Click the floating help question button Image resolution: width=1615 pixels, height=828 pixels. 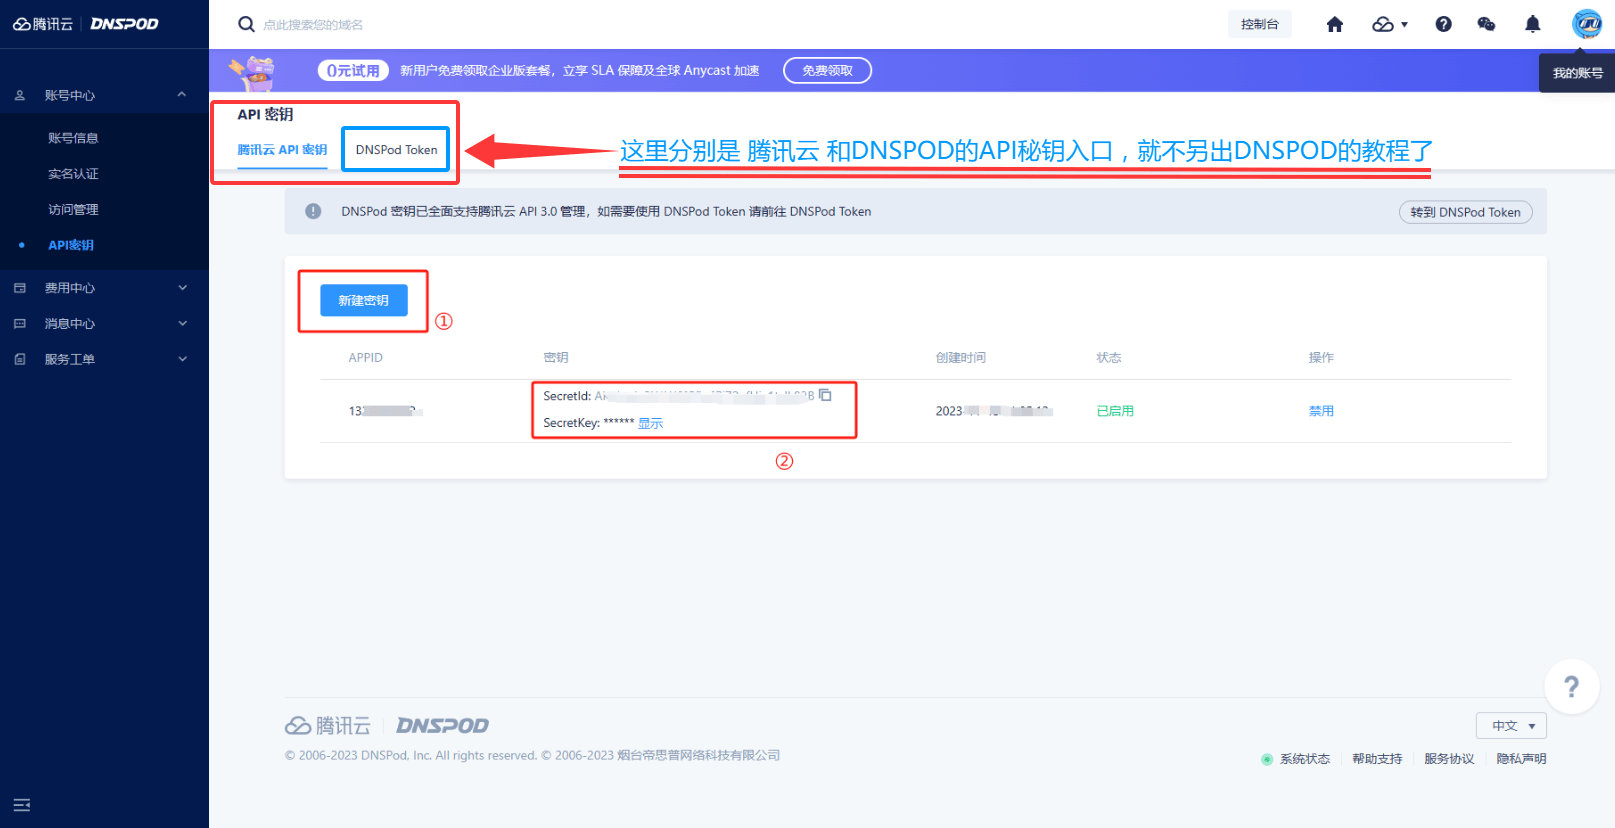[1571, 687]
